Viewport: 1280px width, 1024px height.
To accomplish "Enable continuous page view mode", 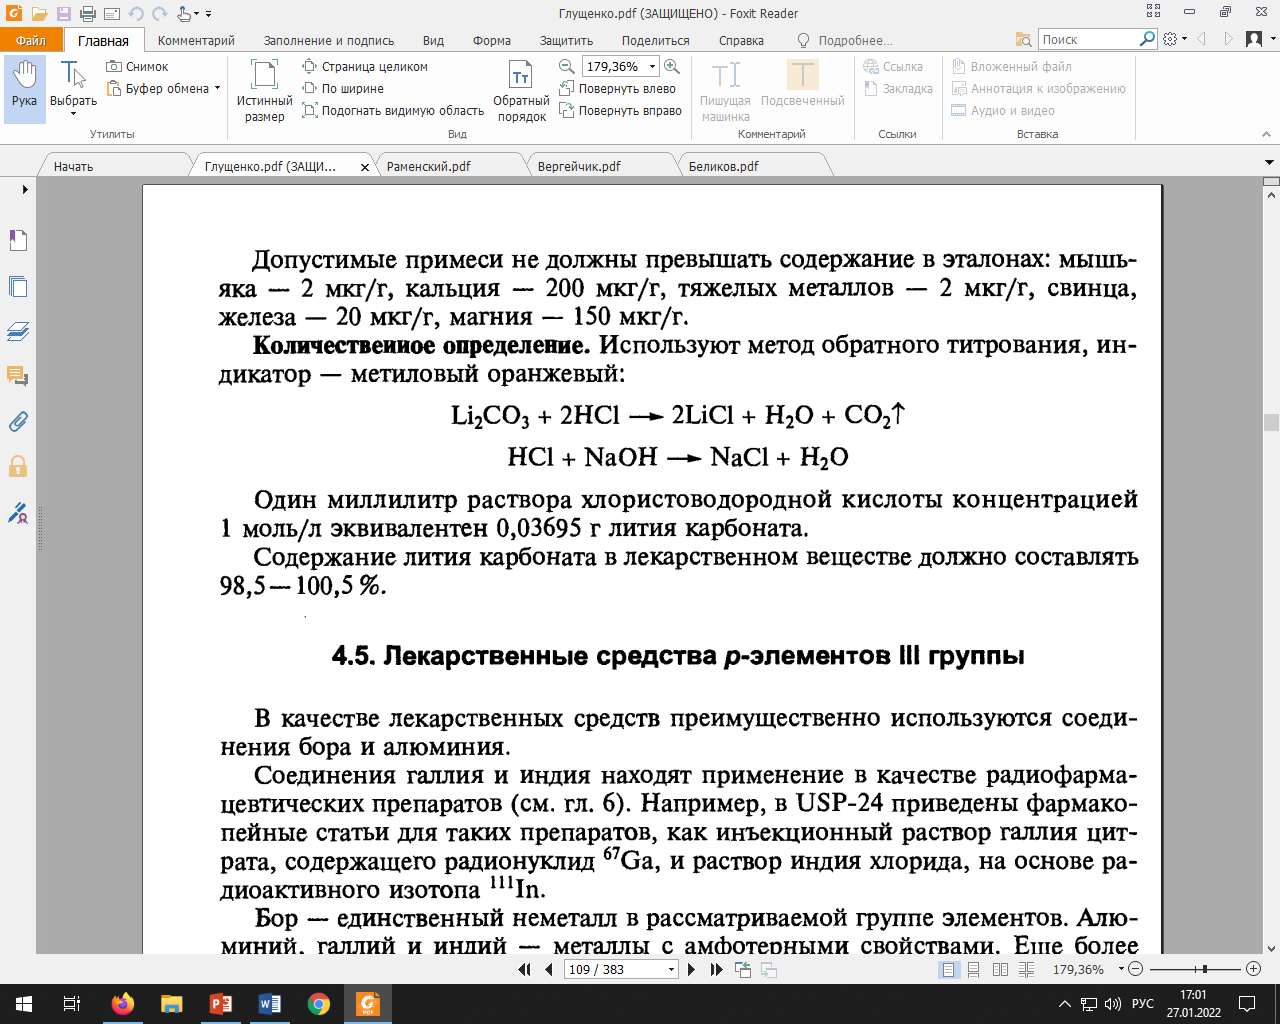I will tap(973, 969).
